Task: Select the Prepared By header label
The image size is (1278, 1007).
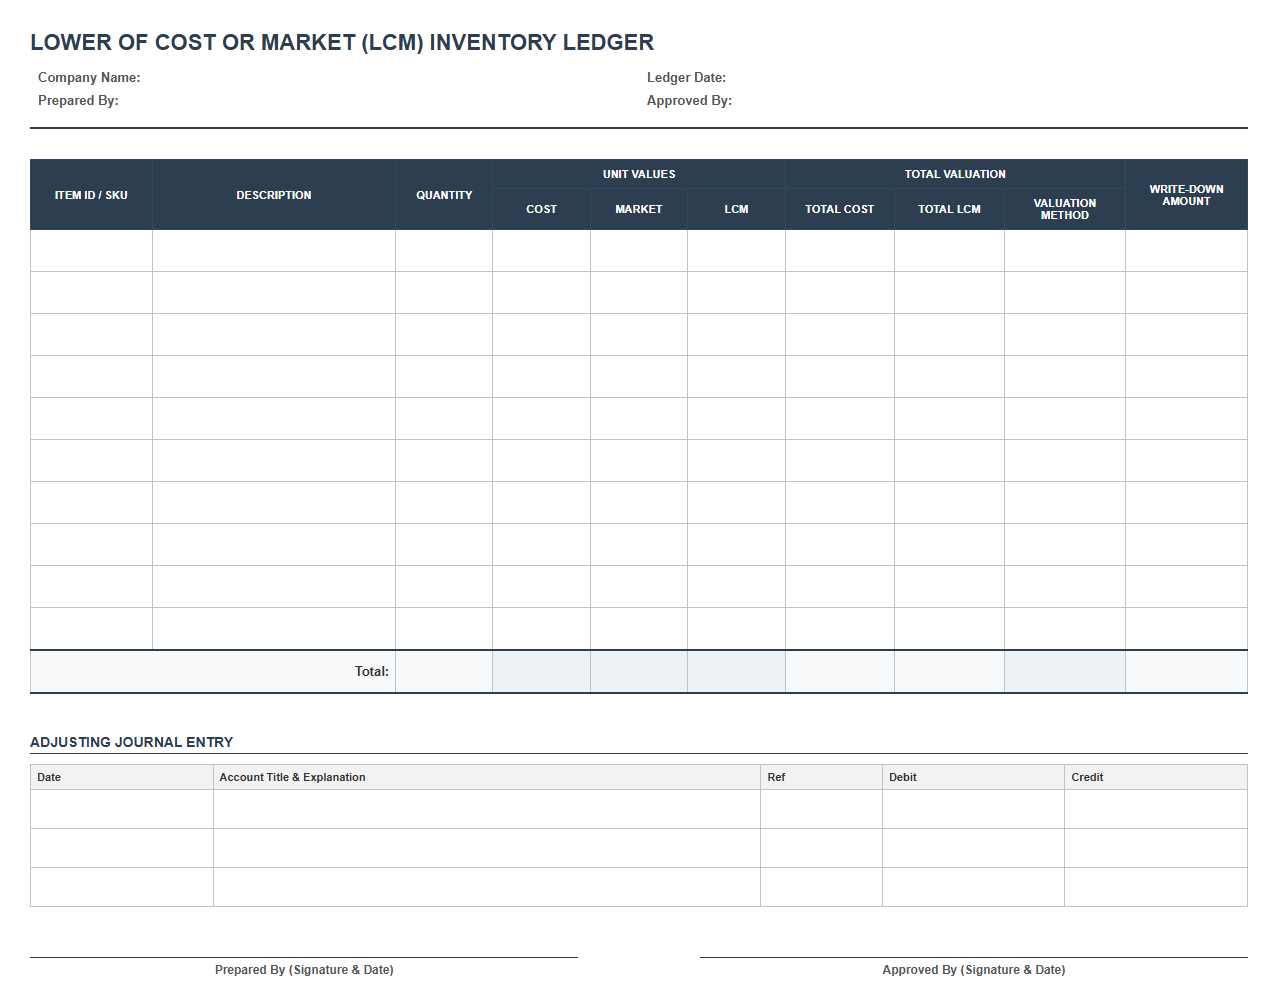Action: click(78, 101)
